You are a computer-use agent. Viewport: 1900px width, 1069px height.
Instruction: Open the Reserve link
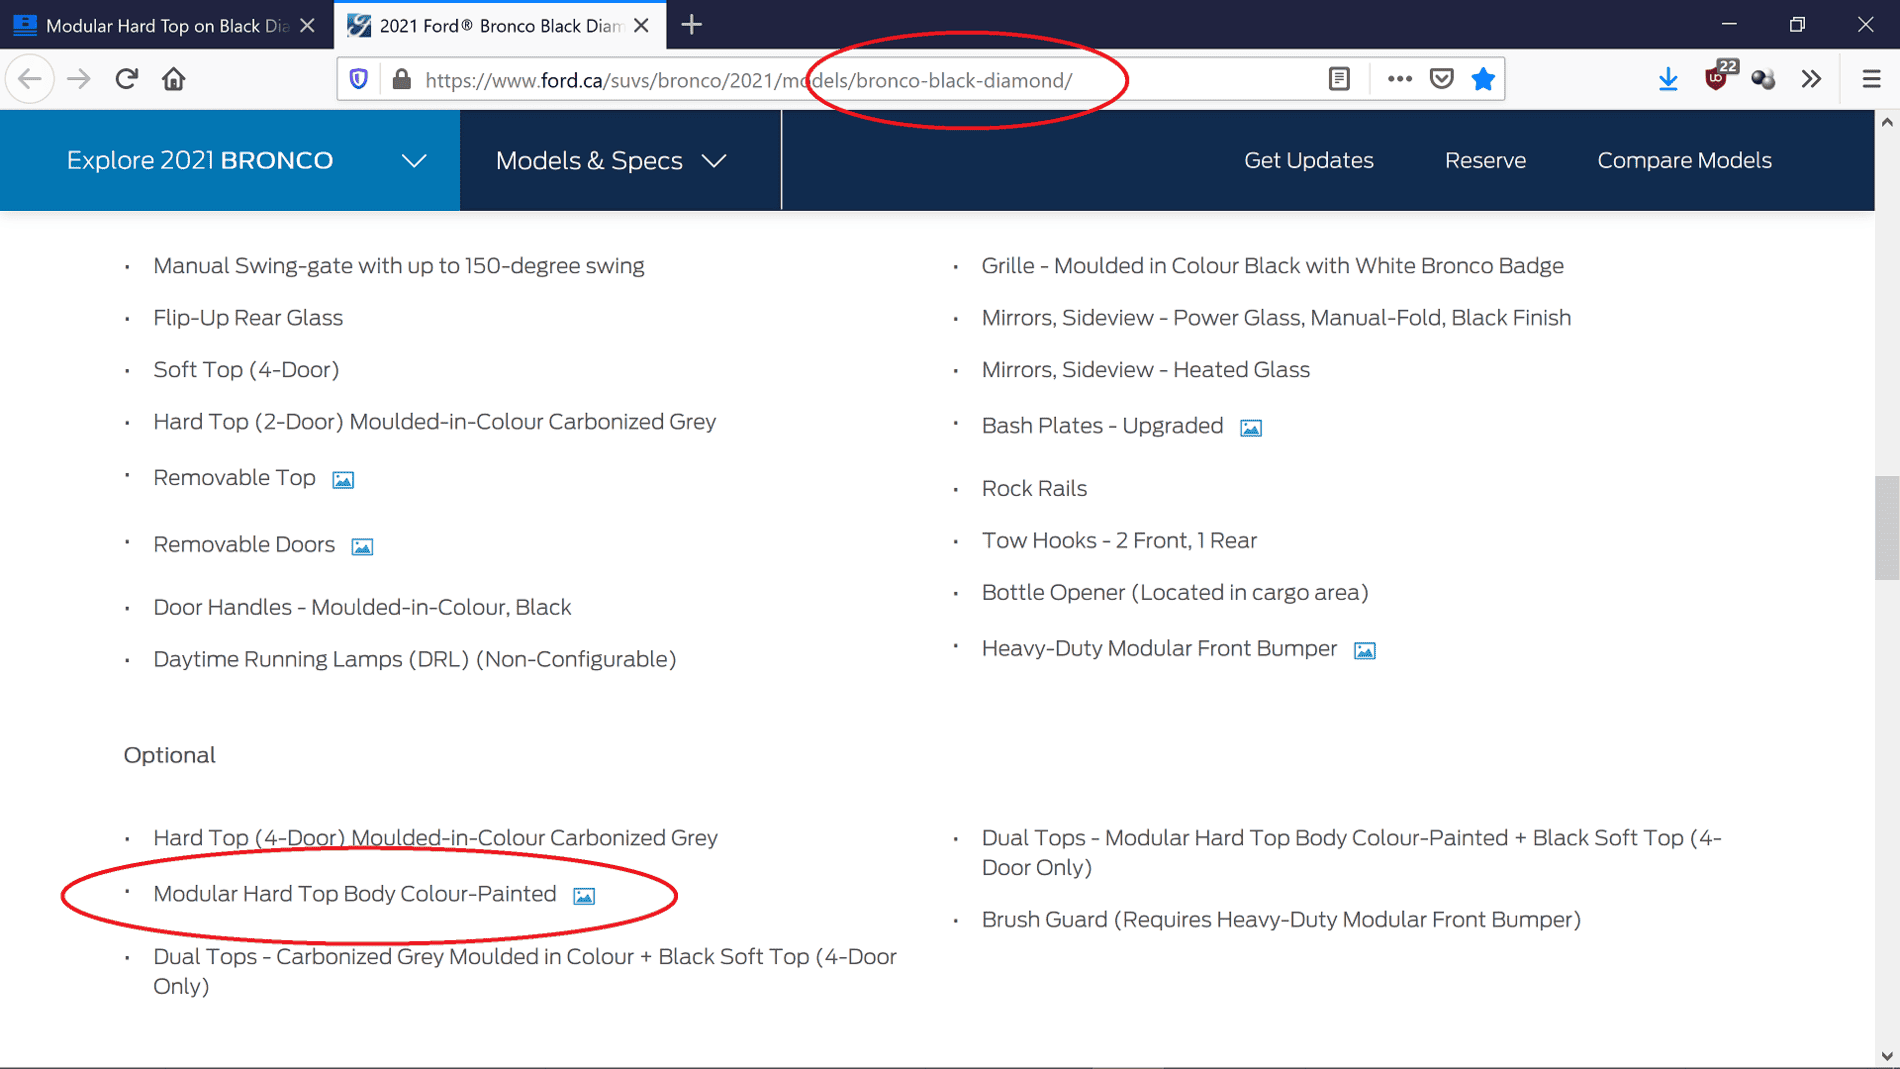1485,160
